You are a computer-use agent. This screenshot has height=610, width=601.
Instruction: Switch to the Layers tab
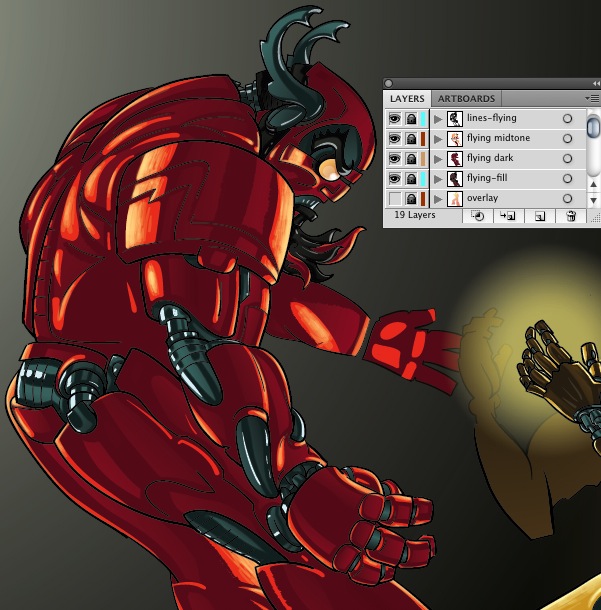tap(407, 98)
